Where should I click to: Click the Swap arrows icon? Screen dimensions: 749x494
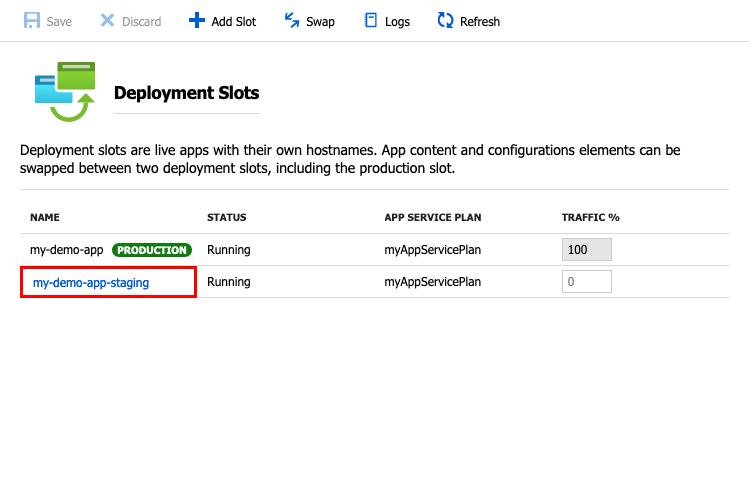[x=292, y=20]
